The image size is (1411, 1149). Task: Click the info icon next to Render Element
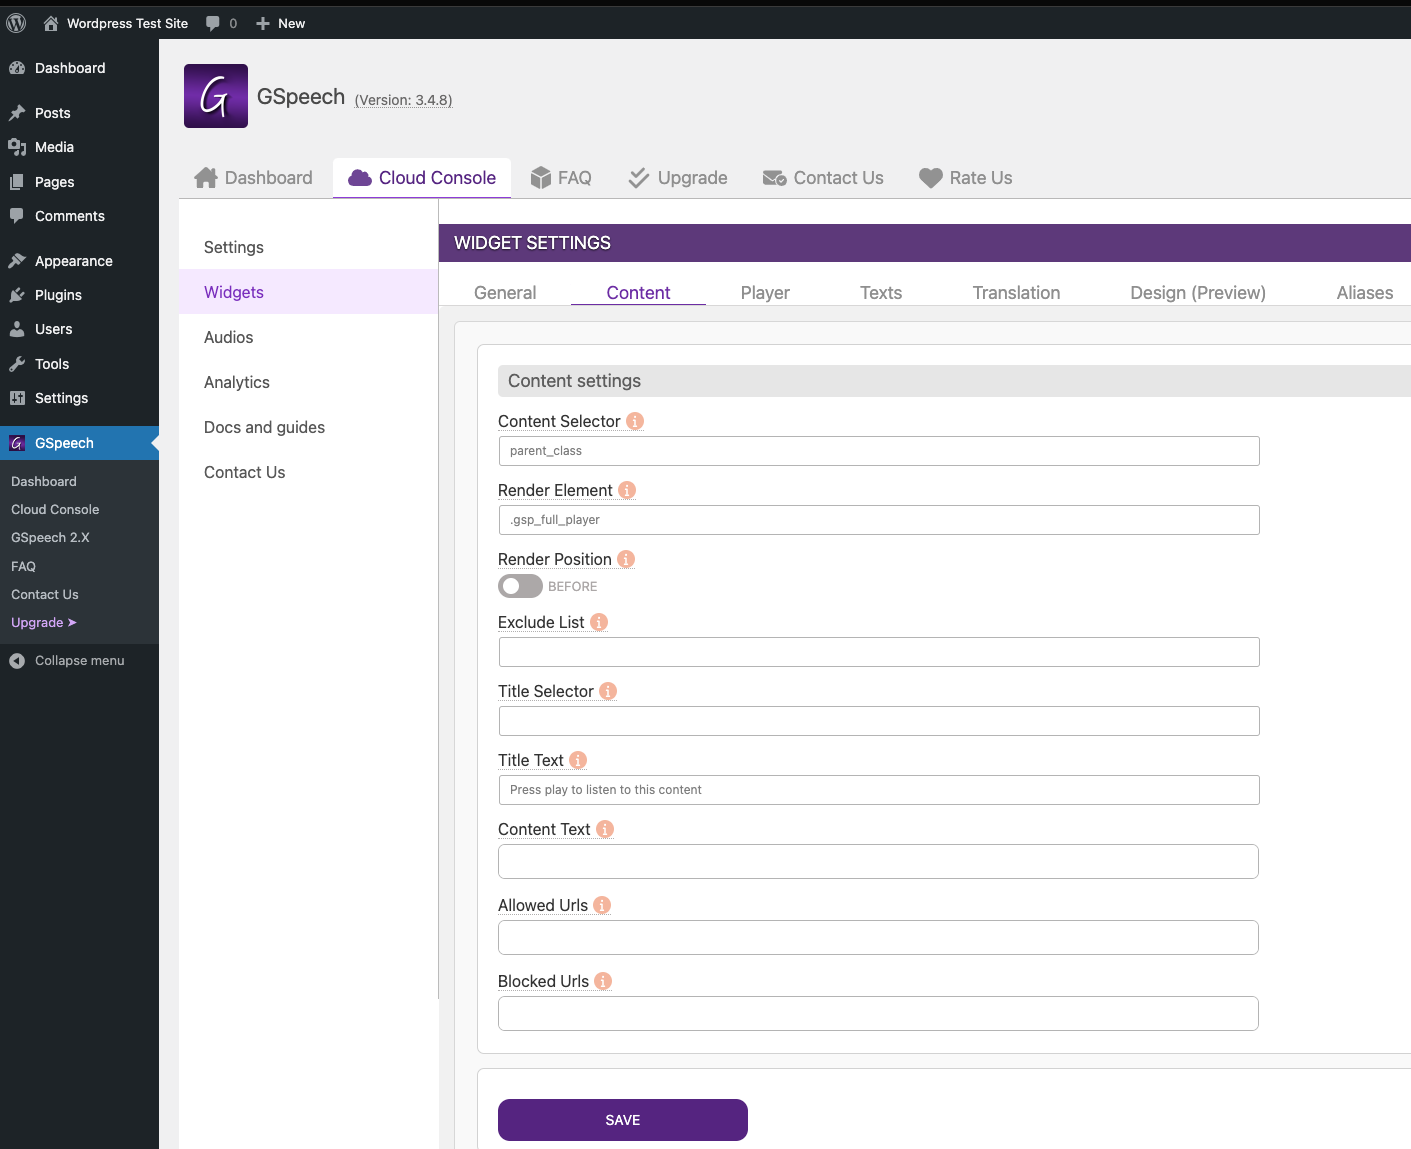627,490
